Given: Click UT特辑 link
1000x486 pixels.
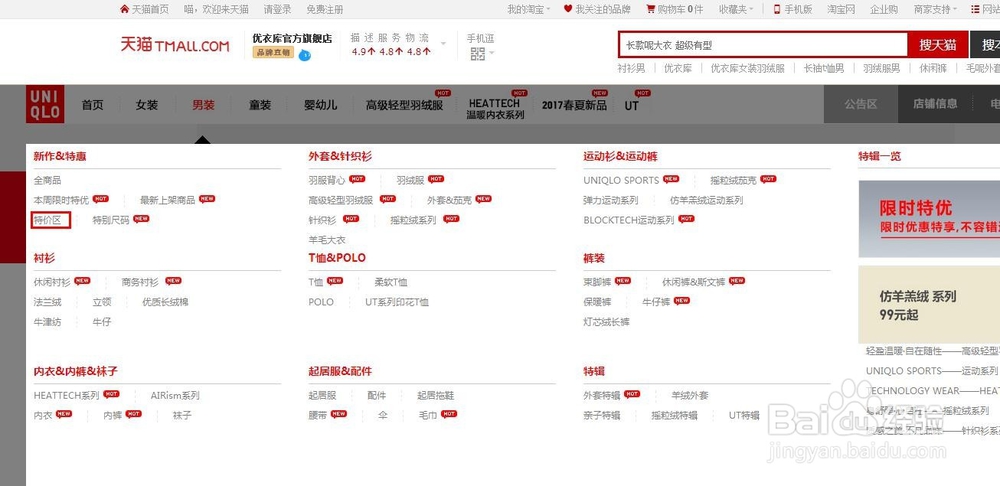Looking at the screenshot, I should (x=744, y=415).
